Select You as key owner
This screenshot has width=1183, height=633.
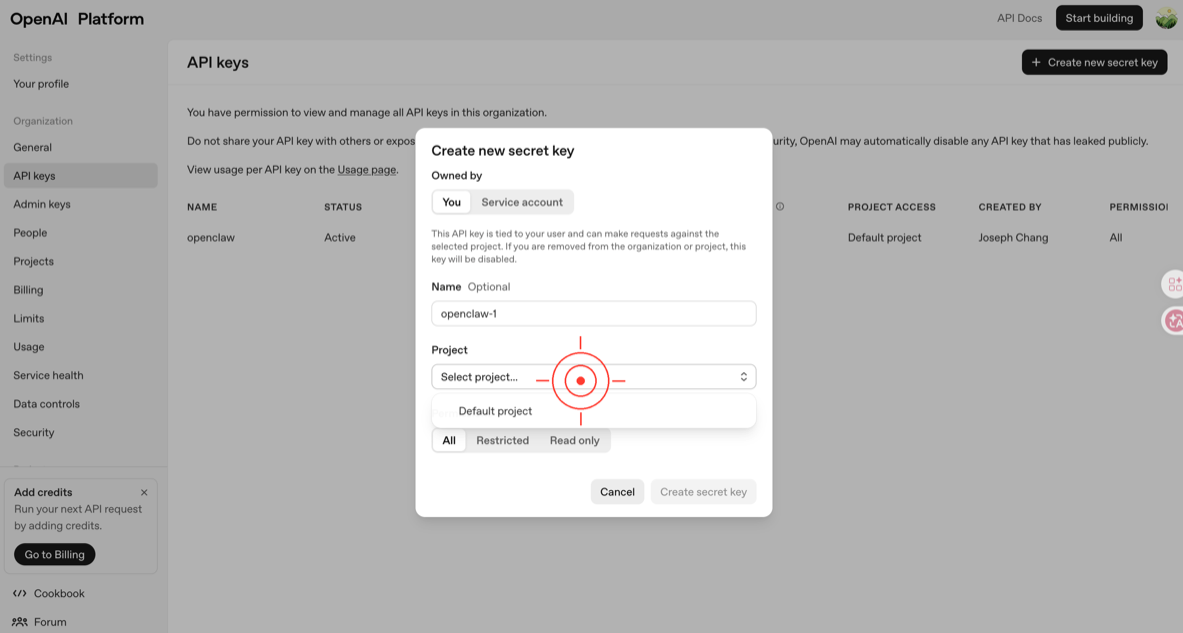tap(451, 202)
